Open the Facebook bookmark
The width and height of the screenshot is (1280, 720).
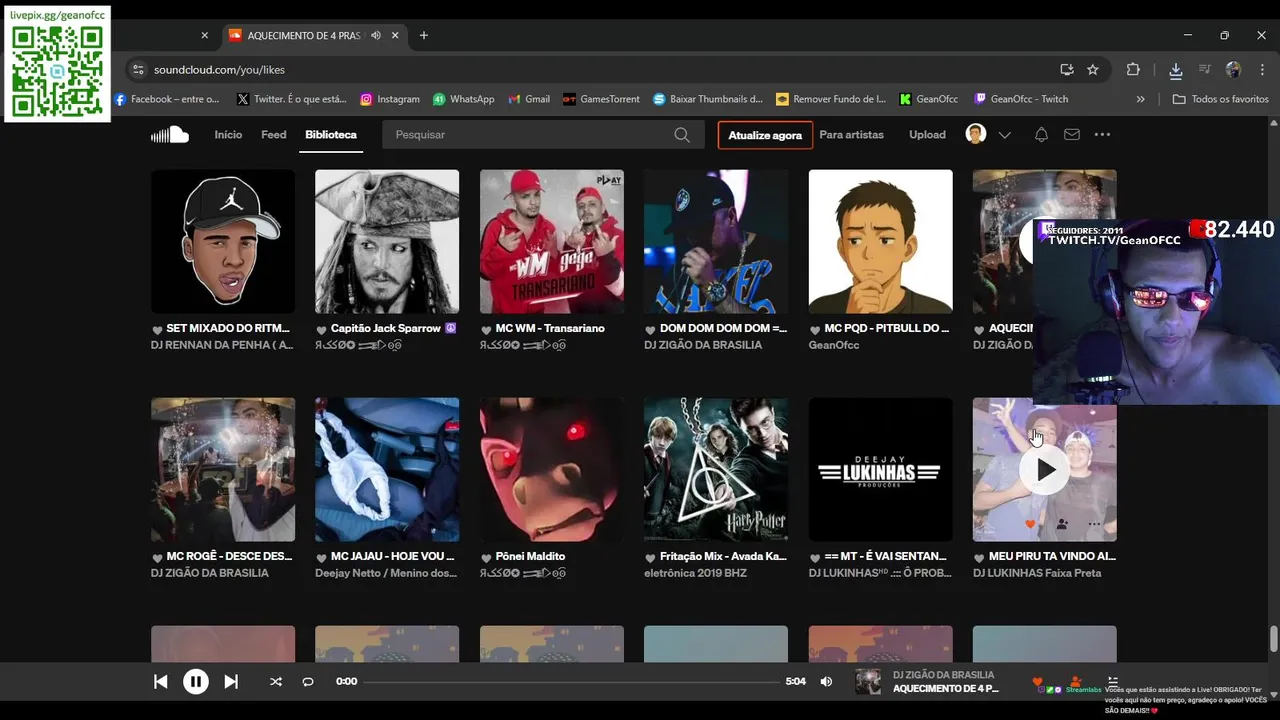pyautogui.click(x=166, y=99)
